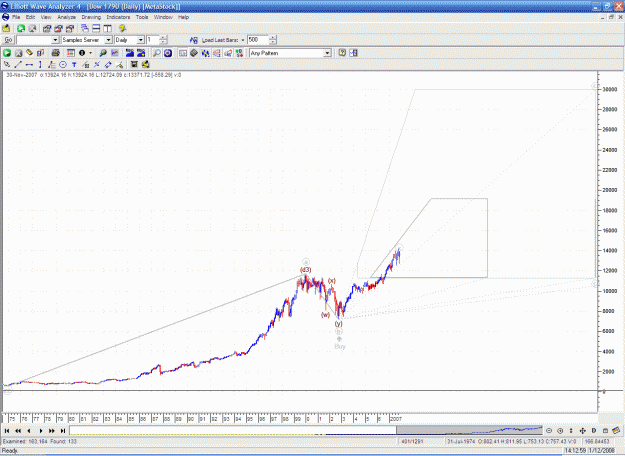The image size is (625, 456).
Task: Click the printer icon
Action: tap(55, 53)
